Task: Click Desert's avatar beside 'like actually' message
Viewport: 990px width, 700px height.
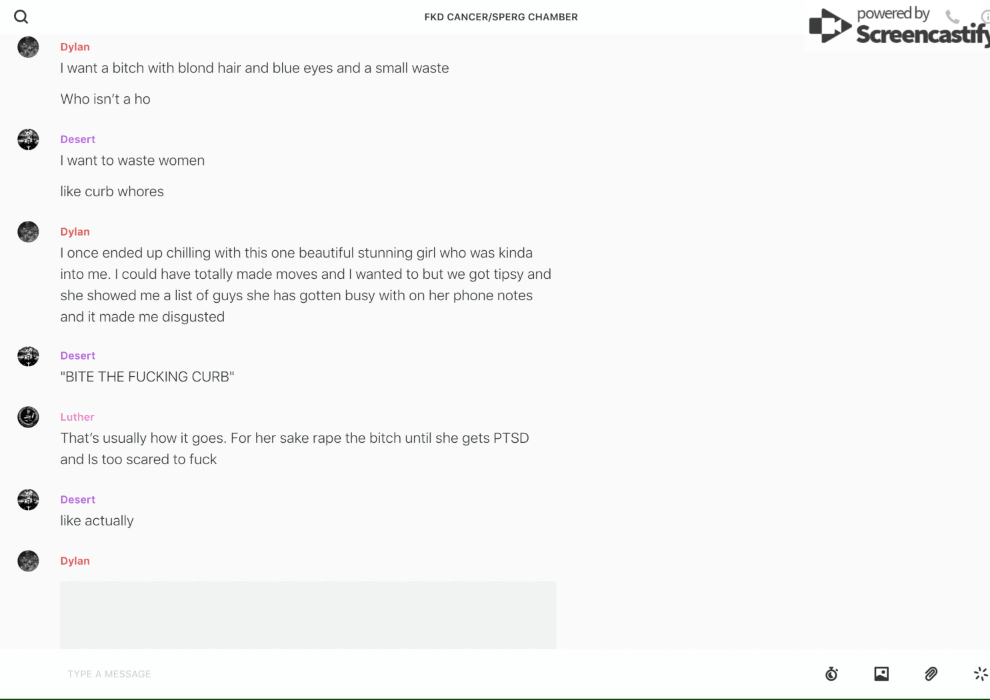Action: coord(28,499)
